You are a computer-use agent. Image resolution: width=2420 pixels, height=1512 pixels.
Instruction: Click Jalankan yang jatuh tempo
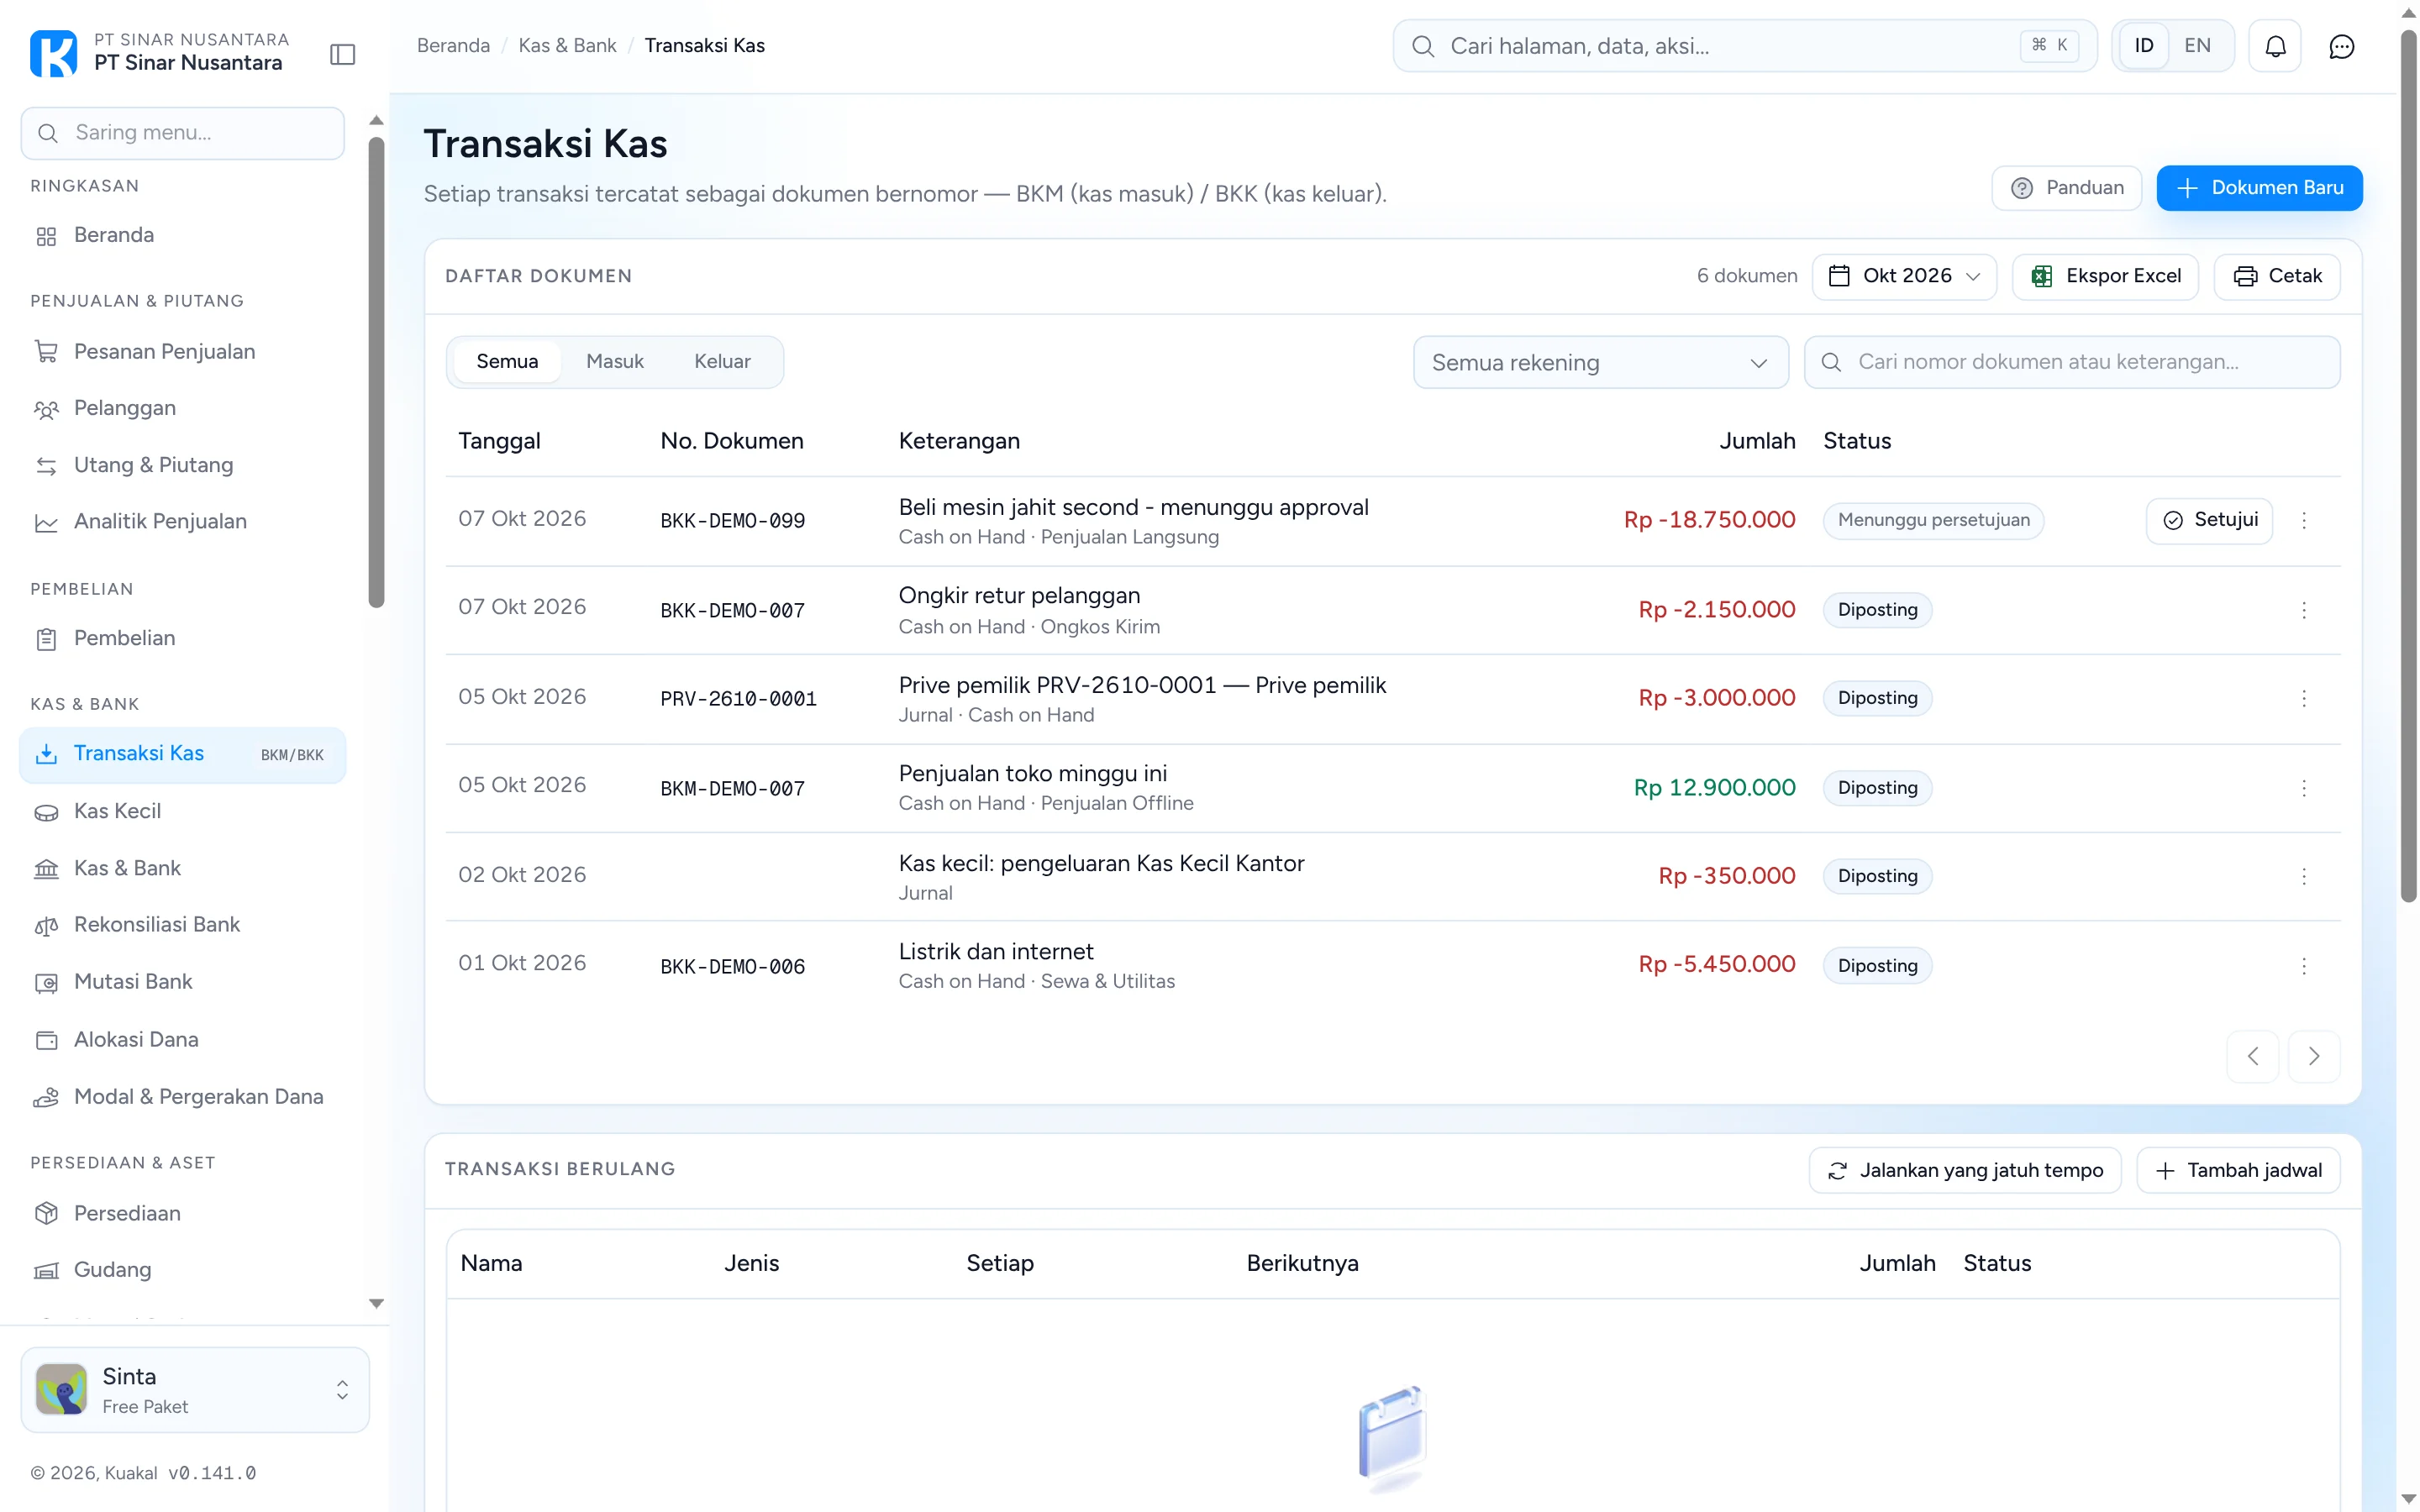(x=1965, y=1170)
